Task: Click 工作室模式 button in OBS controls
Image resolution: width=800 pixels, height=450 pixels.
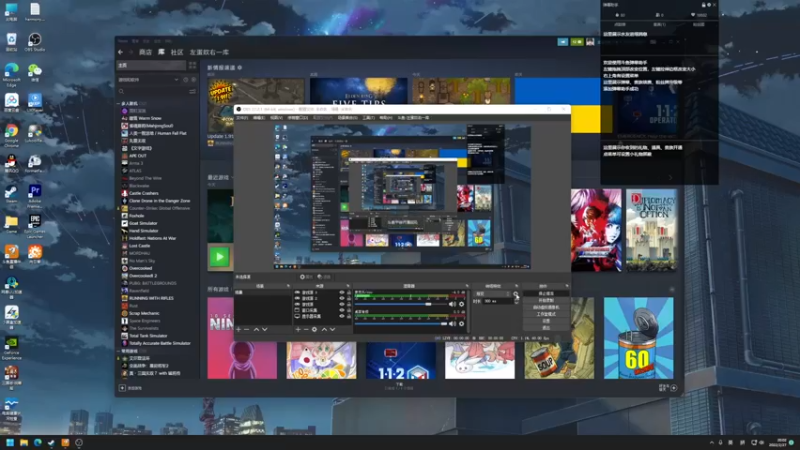Action: [x=546, y=314]
